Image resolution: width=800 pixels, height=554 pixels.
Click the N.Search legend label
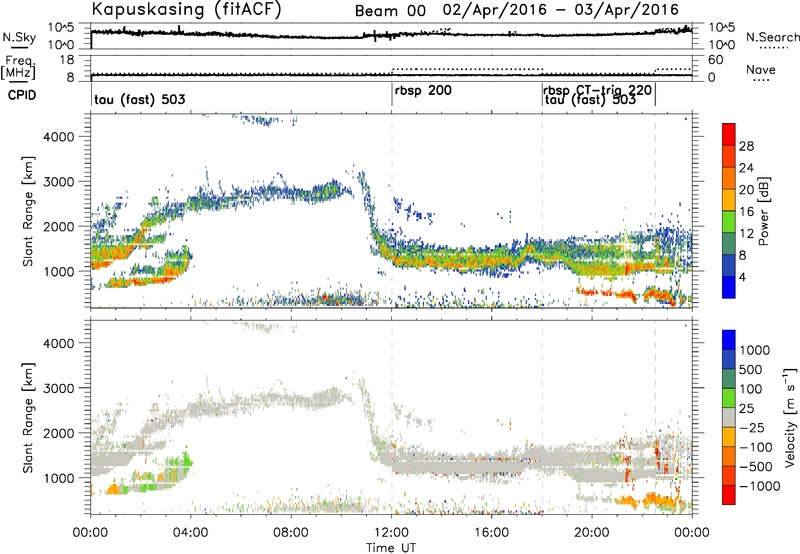click(773, 37)
